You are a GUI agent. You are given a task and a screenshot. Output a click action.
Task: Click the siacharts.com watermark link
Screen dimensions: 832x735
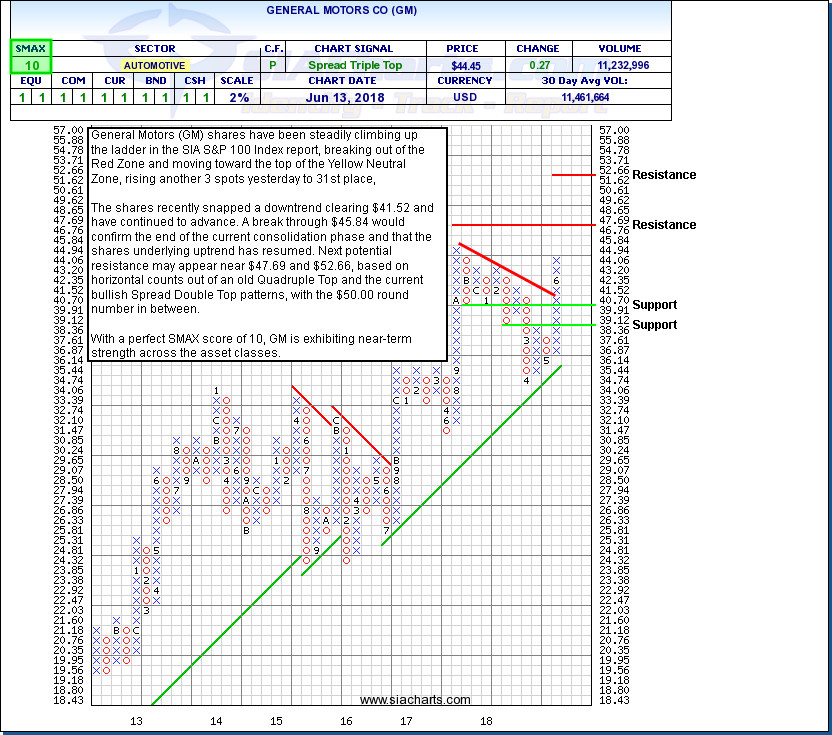(400, 700)
